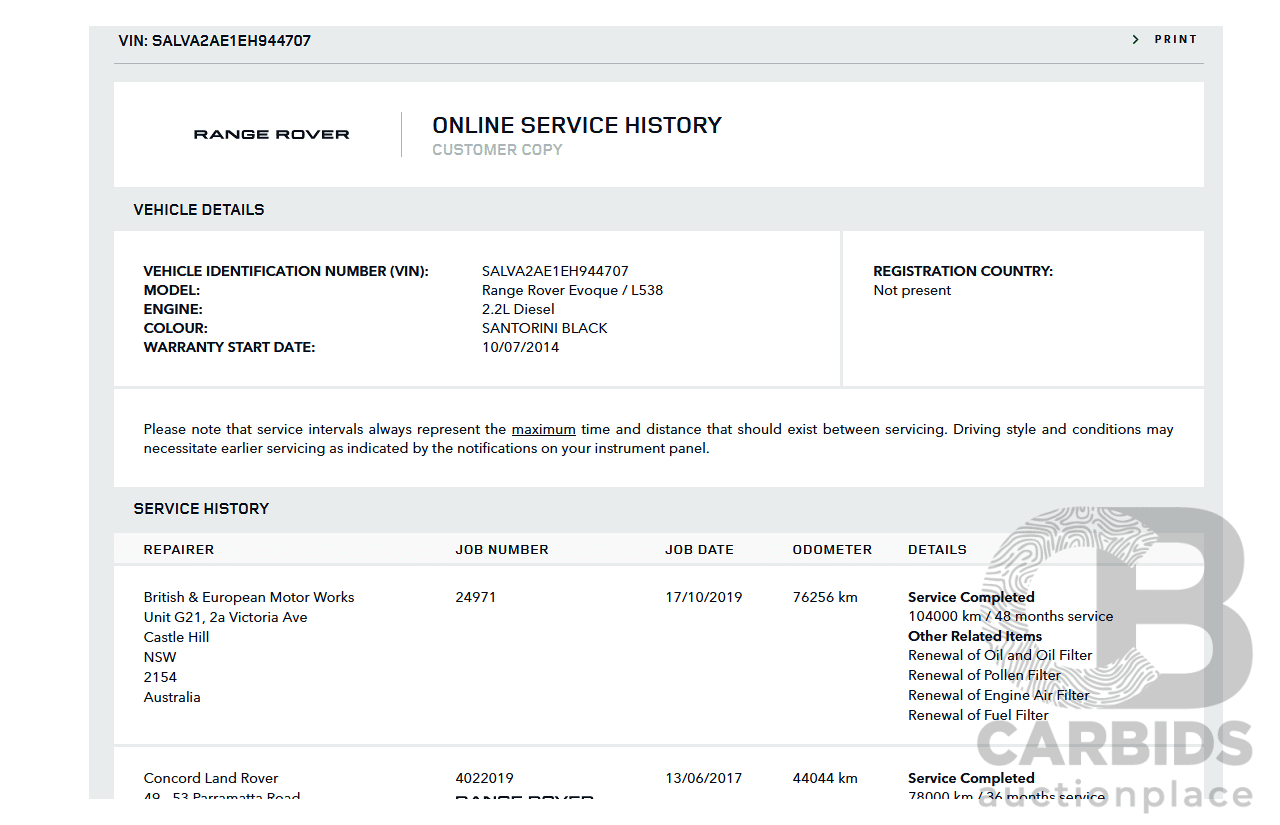Click job number 24971
The height and width of the screenshot is (825, 1280).
click(x=476, y=597)
